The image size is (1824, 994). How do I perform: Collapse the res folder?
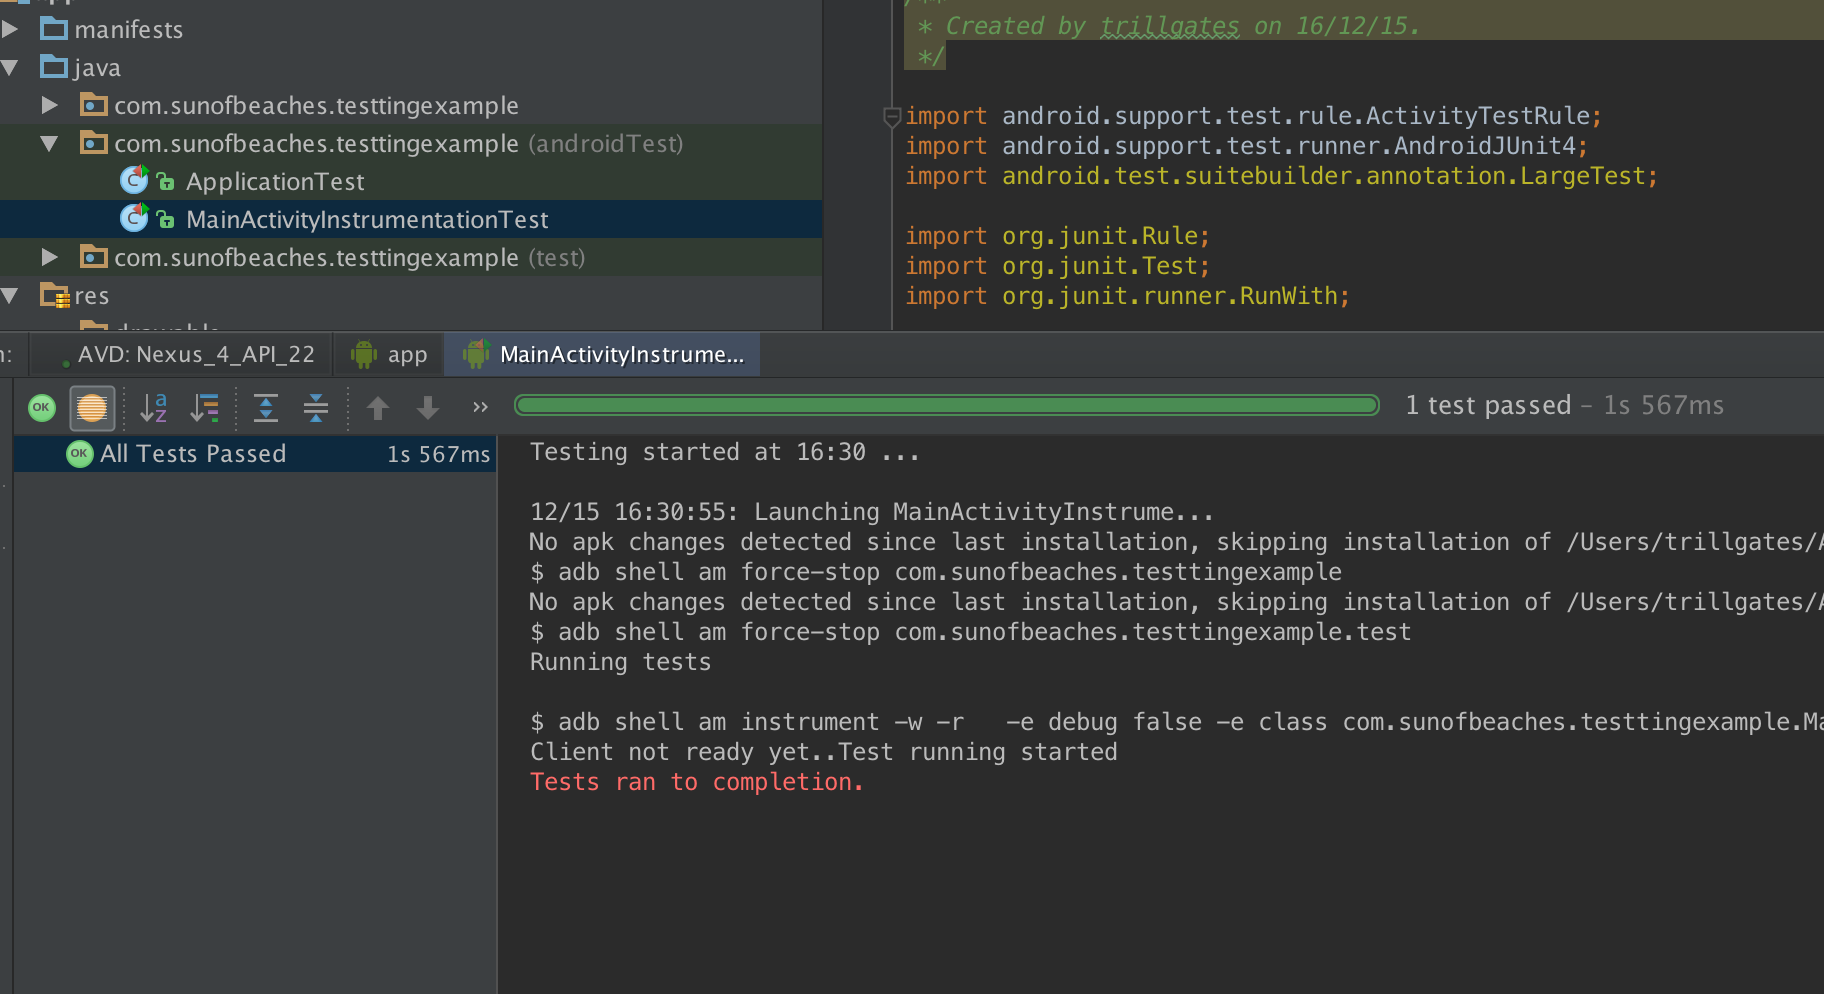[x=11, y=296]
